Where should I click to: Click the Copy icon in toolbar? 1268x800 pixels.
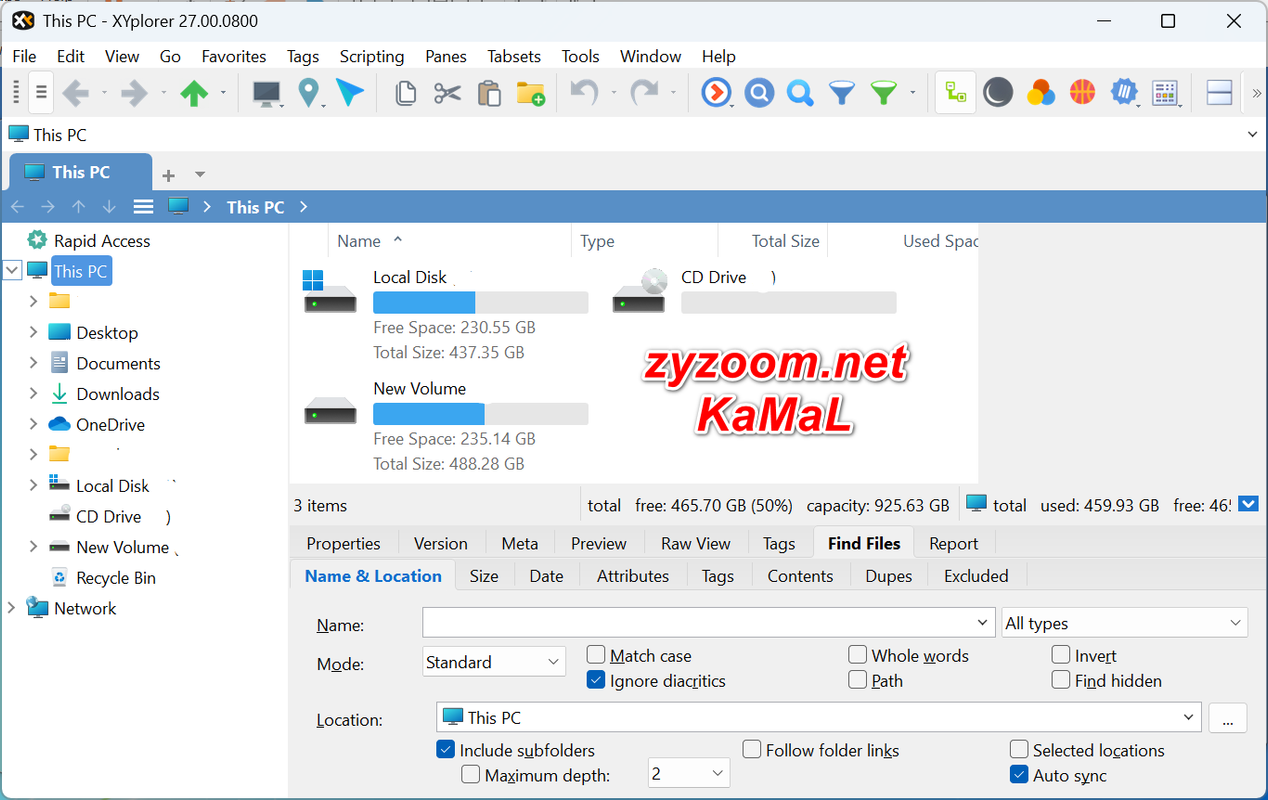pyautogui.click(x=405, y=94)
